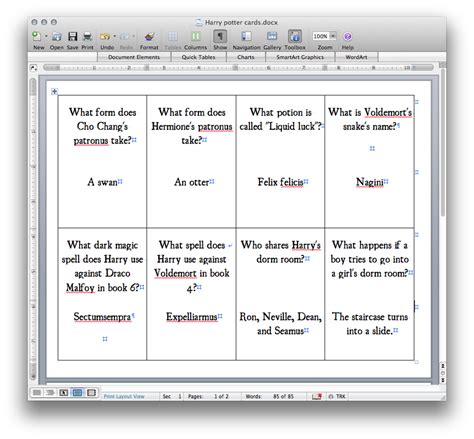Open Help with the purple icon
This screenshot has height=439, width=474.
point(347,36)
